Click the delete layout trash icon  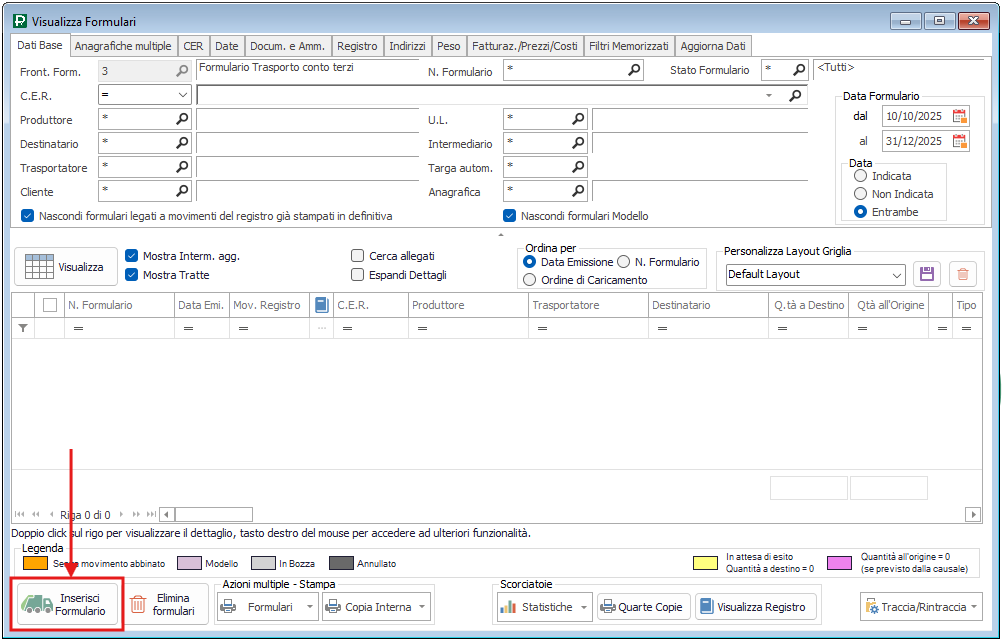(x=961, y=274)
